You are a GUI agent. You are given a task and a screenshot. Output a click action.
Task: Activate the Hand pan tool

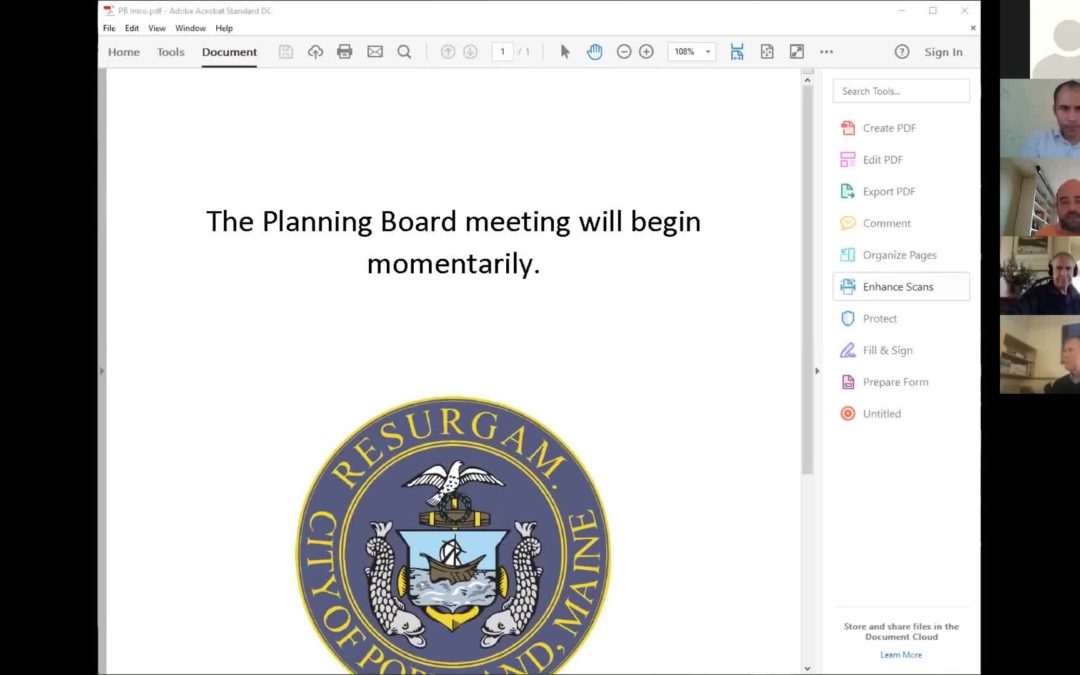click(594, 52)
